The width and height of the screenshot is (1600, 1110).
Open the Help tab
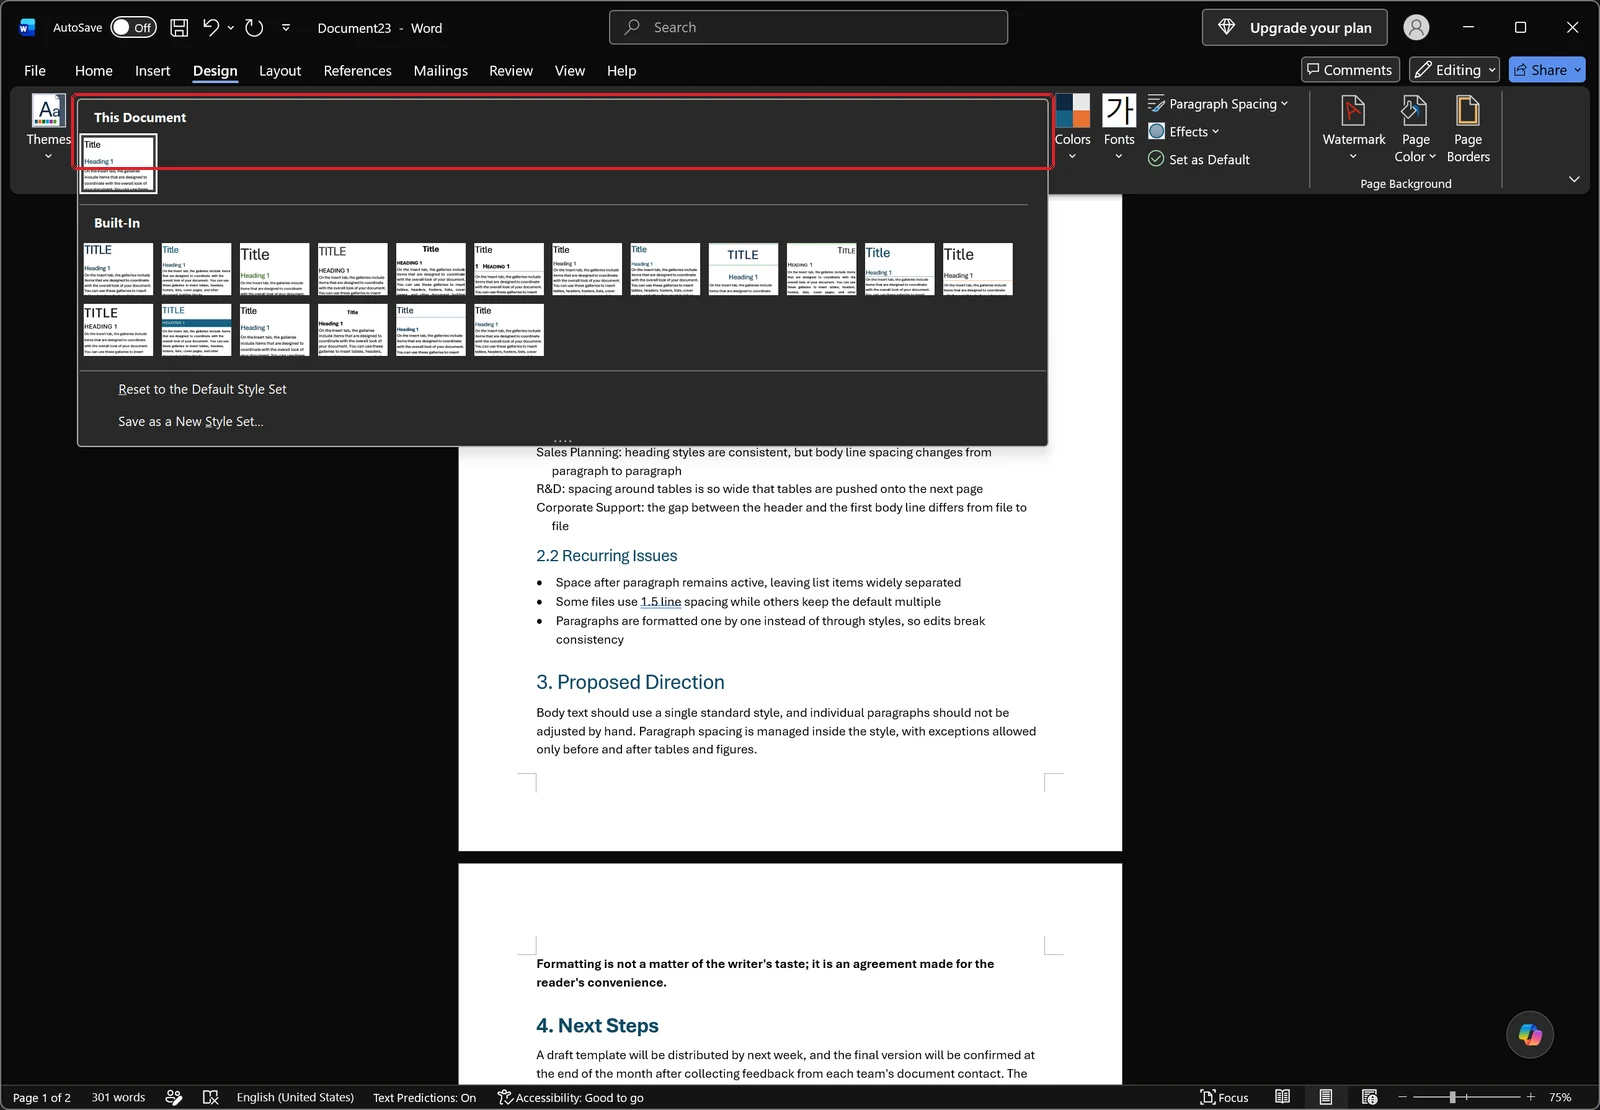[x=621, y=71]
